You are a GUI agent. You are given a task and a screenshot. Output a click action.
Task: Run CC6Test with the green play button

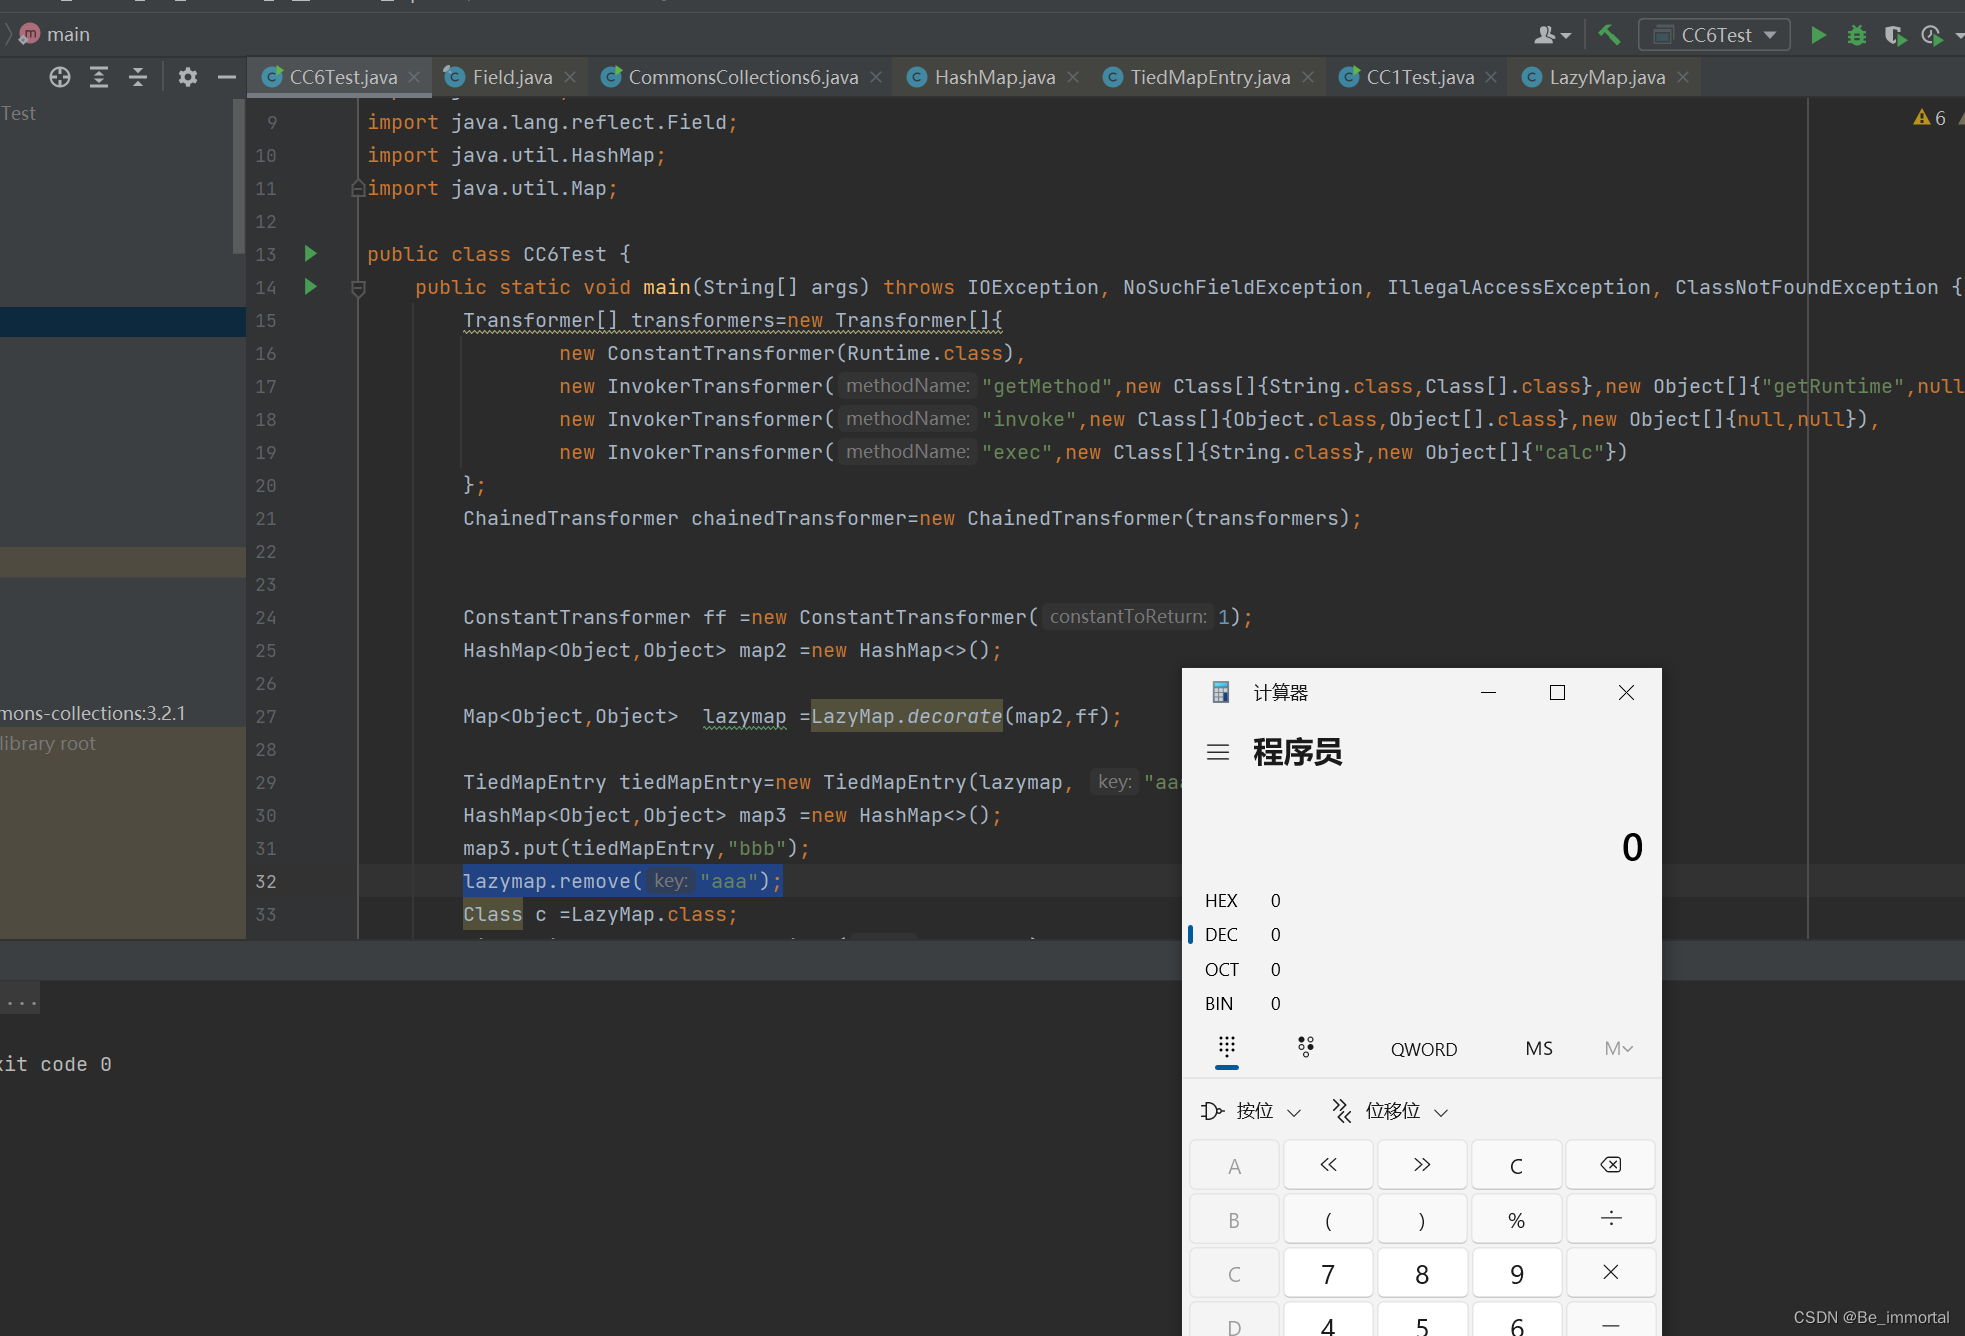1818,35
